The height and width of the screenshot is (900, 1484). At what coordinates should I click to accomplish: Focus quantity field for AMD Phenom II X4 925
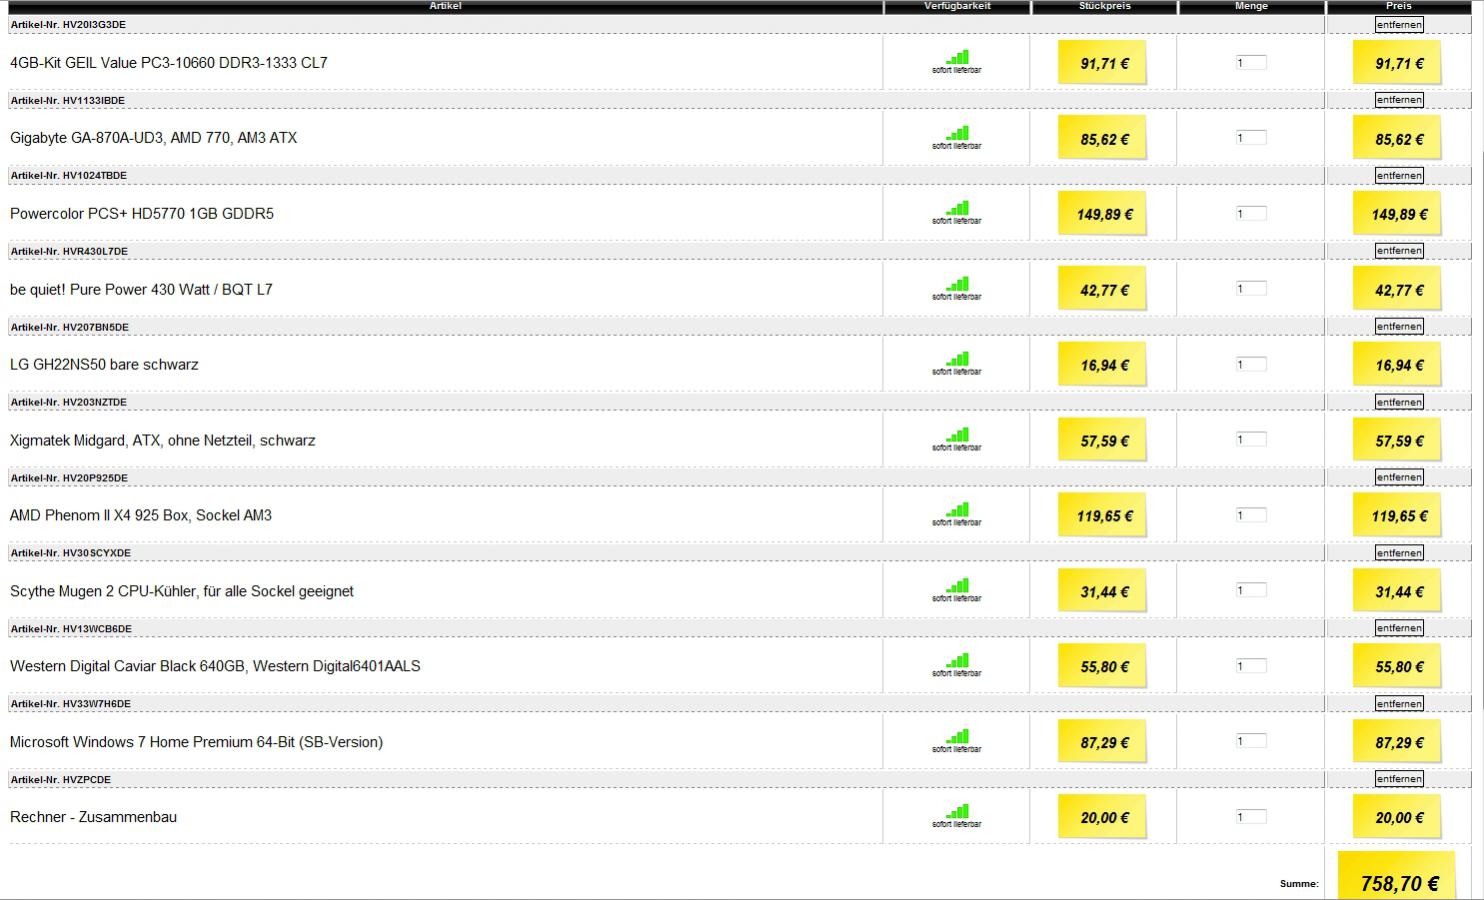point(1251,516)
